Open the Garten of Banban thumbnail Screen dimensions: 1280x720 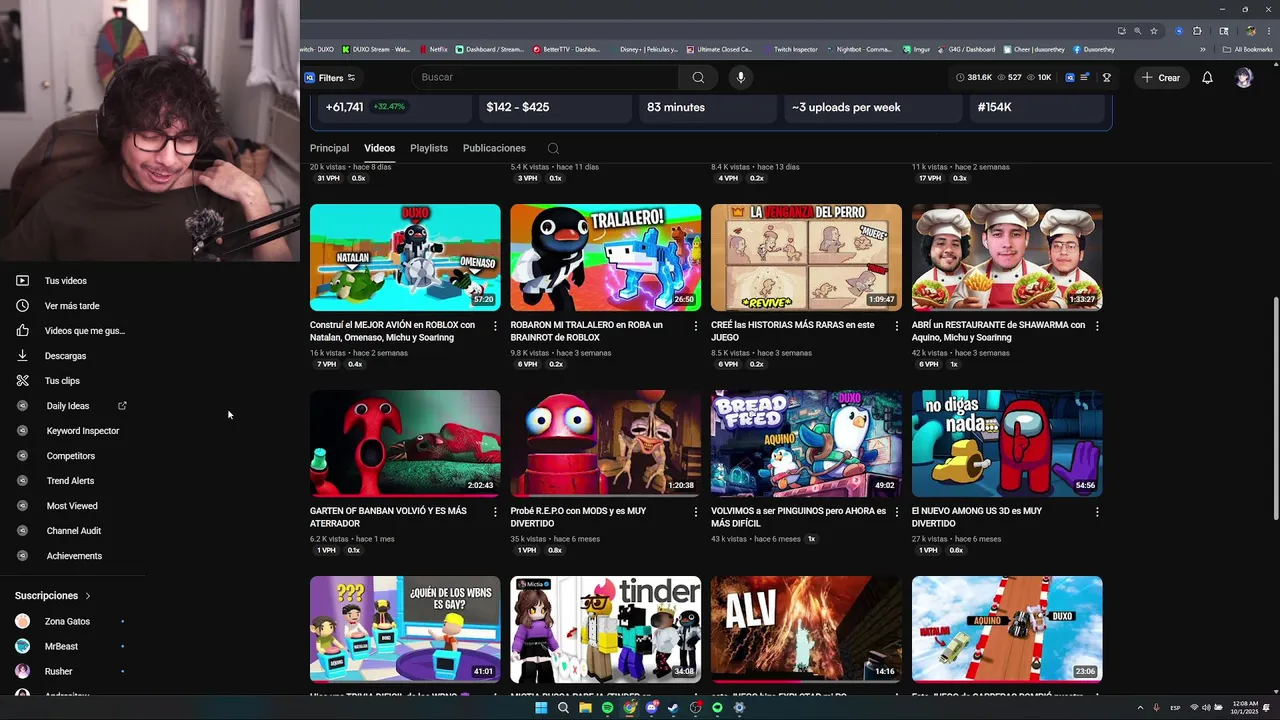pos(405,444)
